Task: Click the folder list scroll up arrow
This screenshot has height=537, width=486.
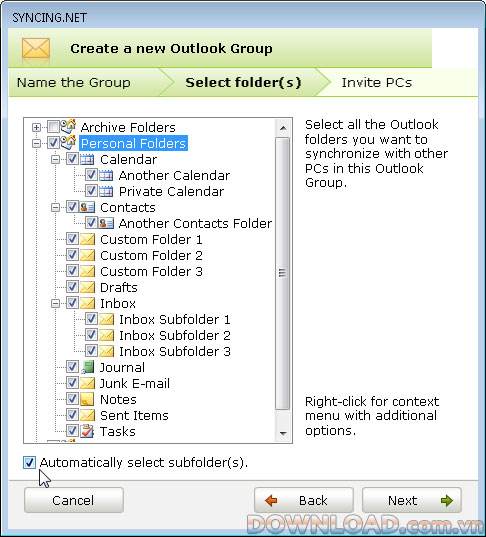Action: tap(283, 128)
